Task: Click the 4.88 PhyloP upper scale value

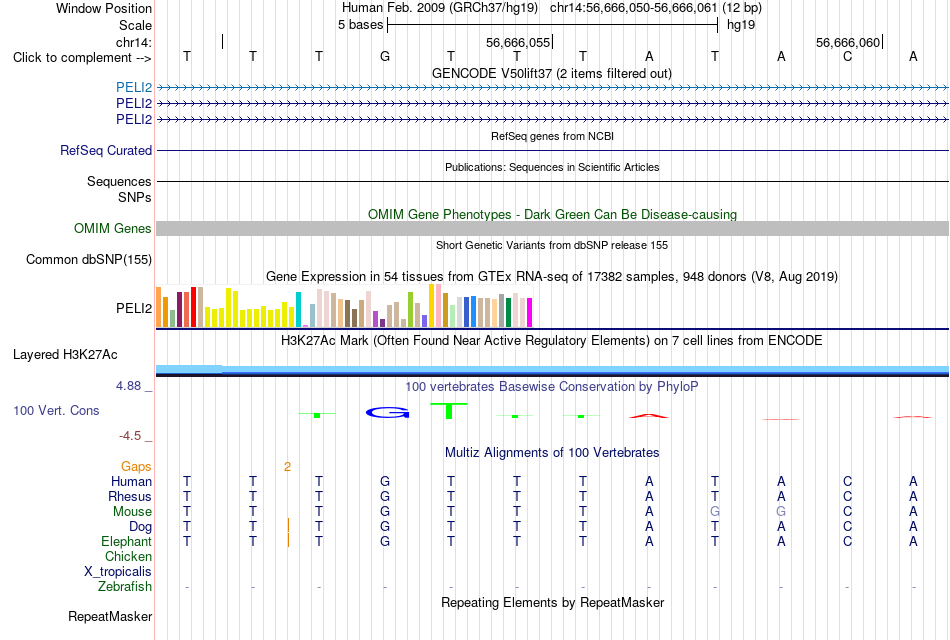Action: pos(128,386)
